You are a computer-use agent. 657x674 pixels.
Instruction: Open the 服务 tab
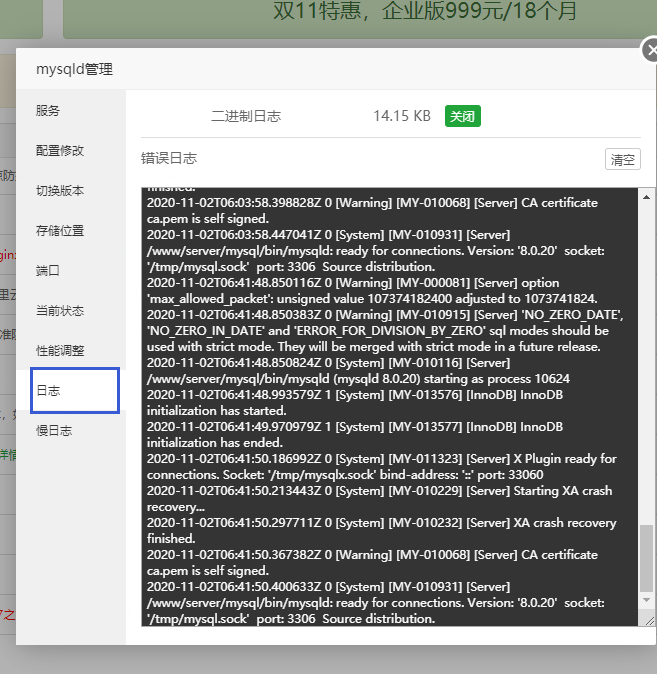point(48,110)
